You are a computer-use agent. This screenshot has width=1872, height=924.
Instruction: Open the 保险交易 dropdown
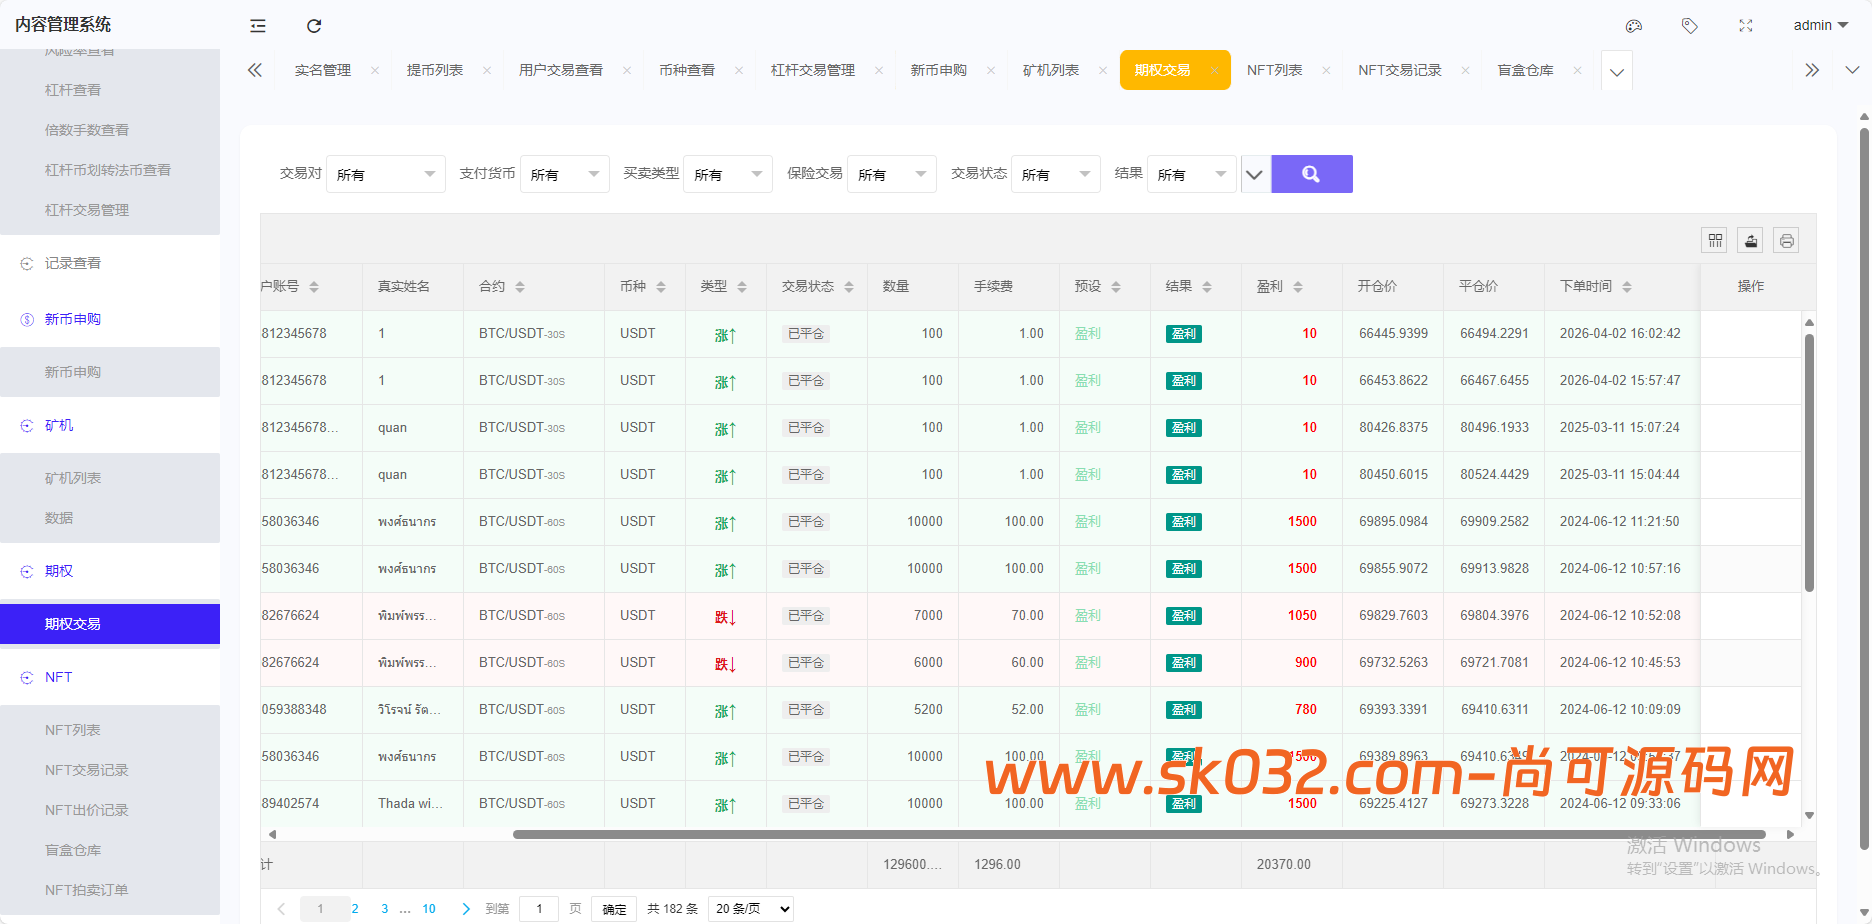tap(890, 173)
